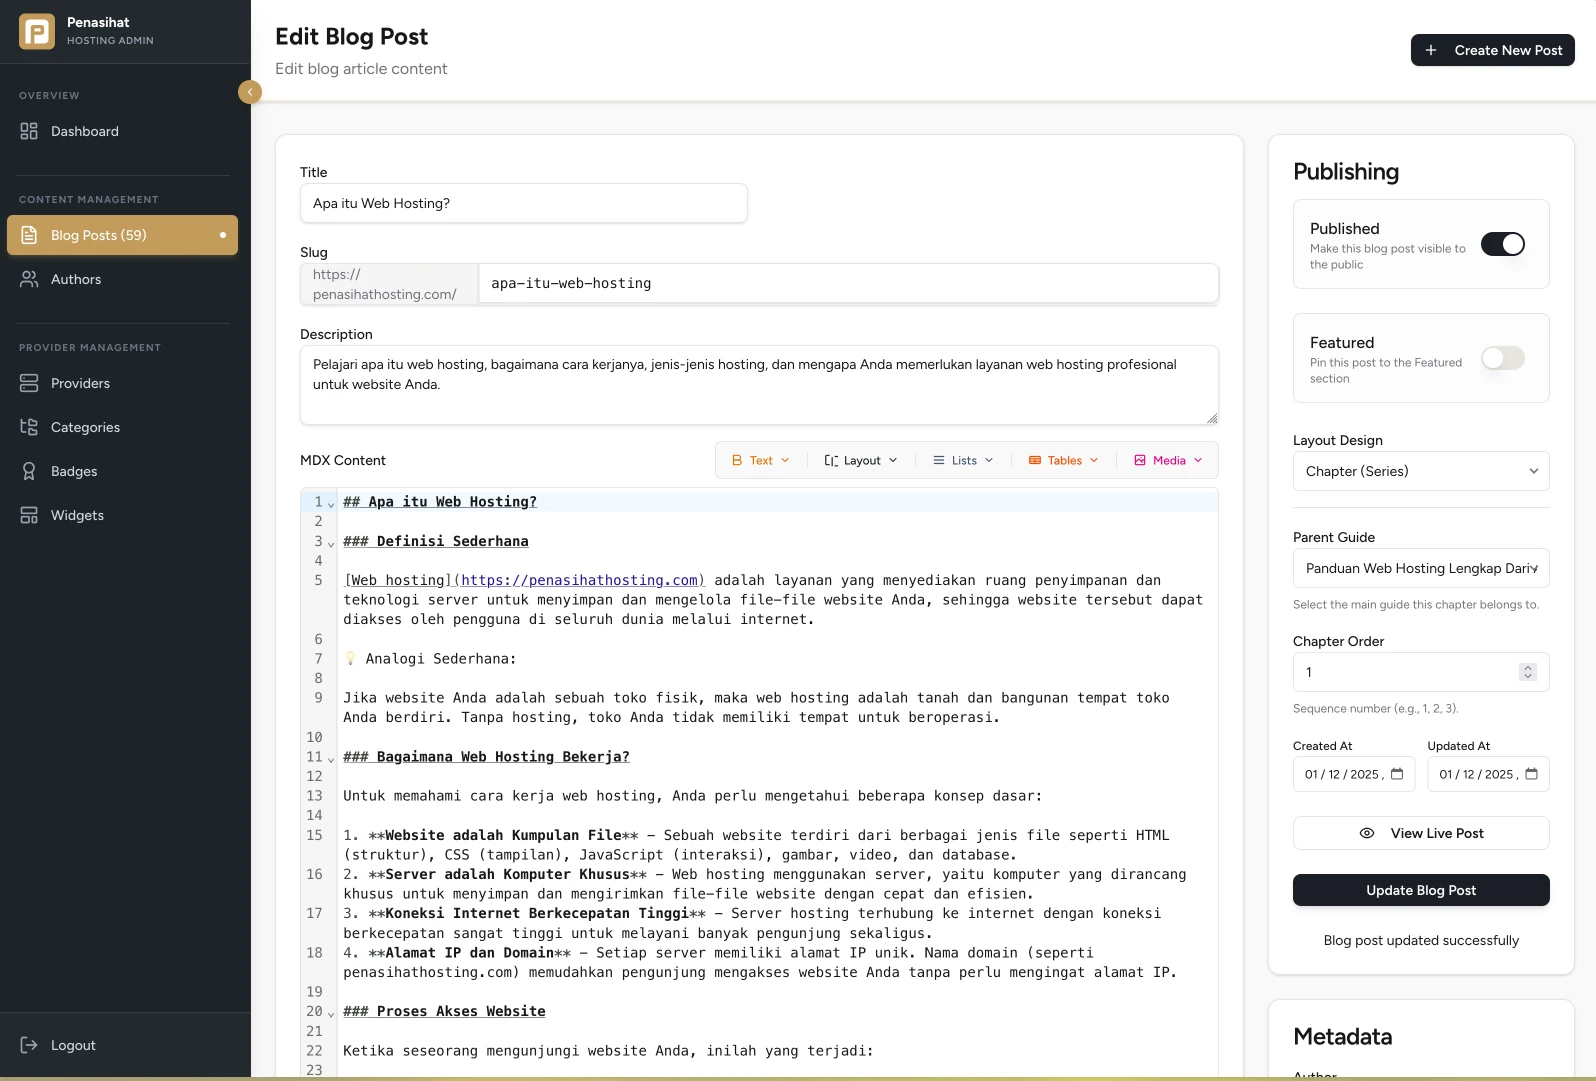Open the Lists dropdown

point(963,460)
